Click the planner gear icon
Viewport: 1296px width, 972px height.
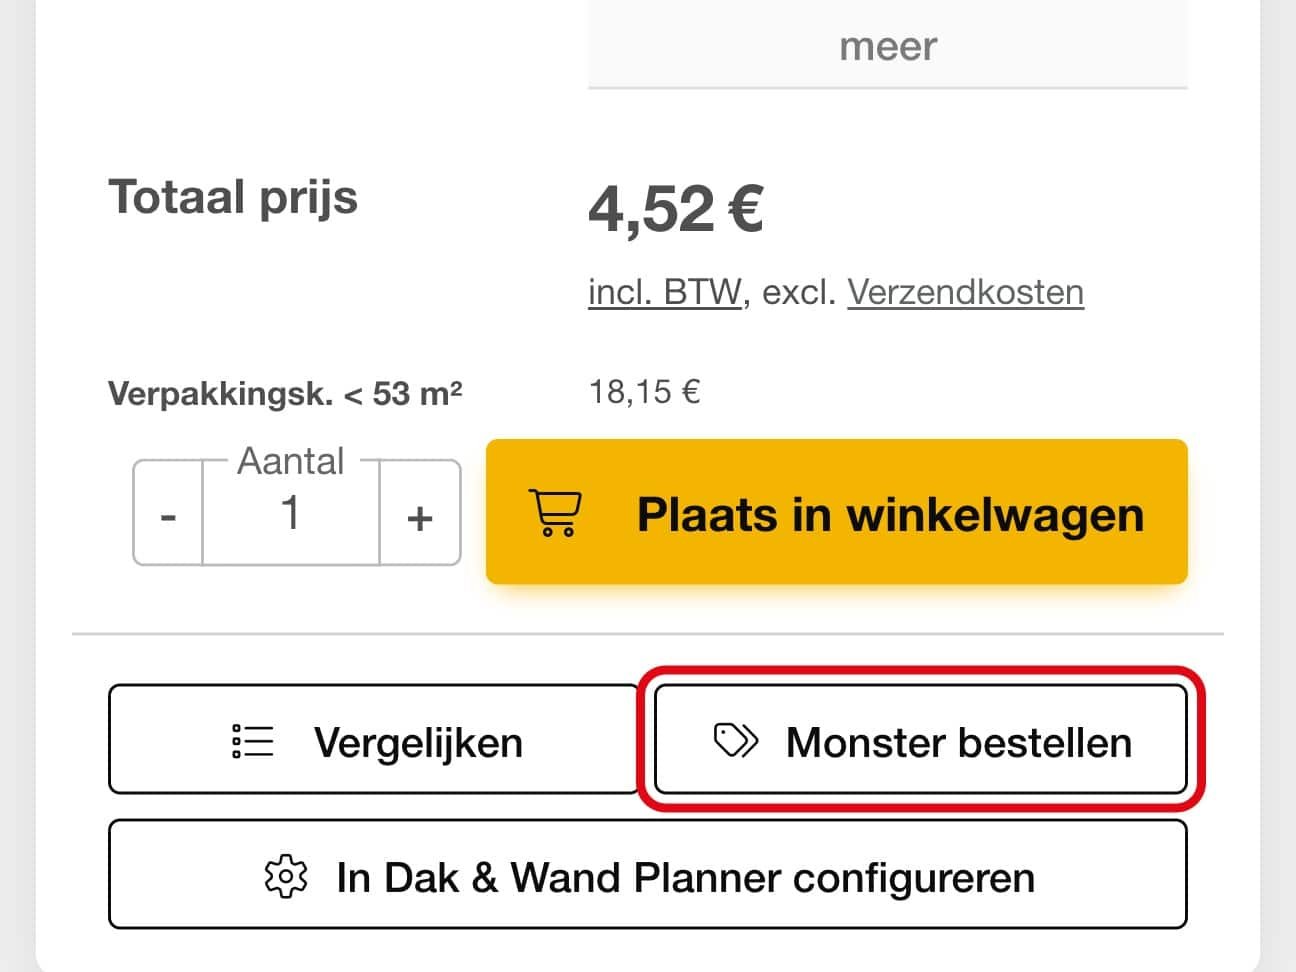point(286,876)
